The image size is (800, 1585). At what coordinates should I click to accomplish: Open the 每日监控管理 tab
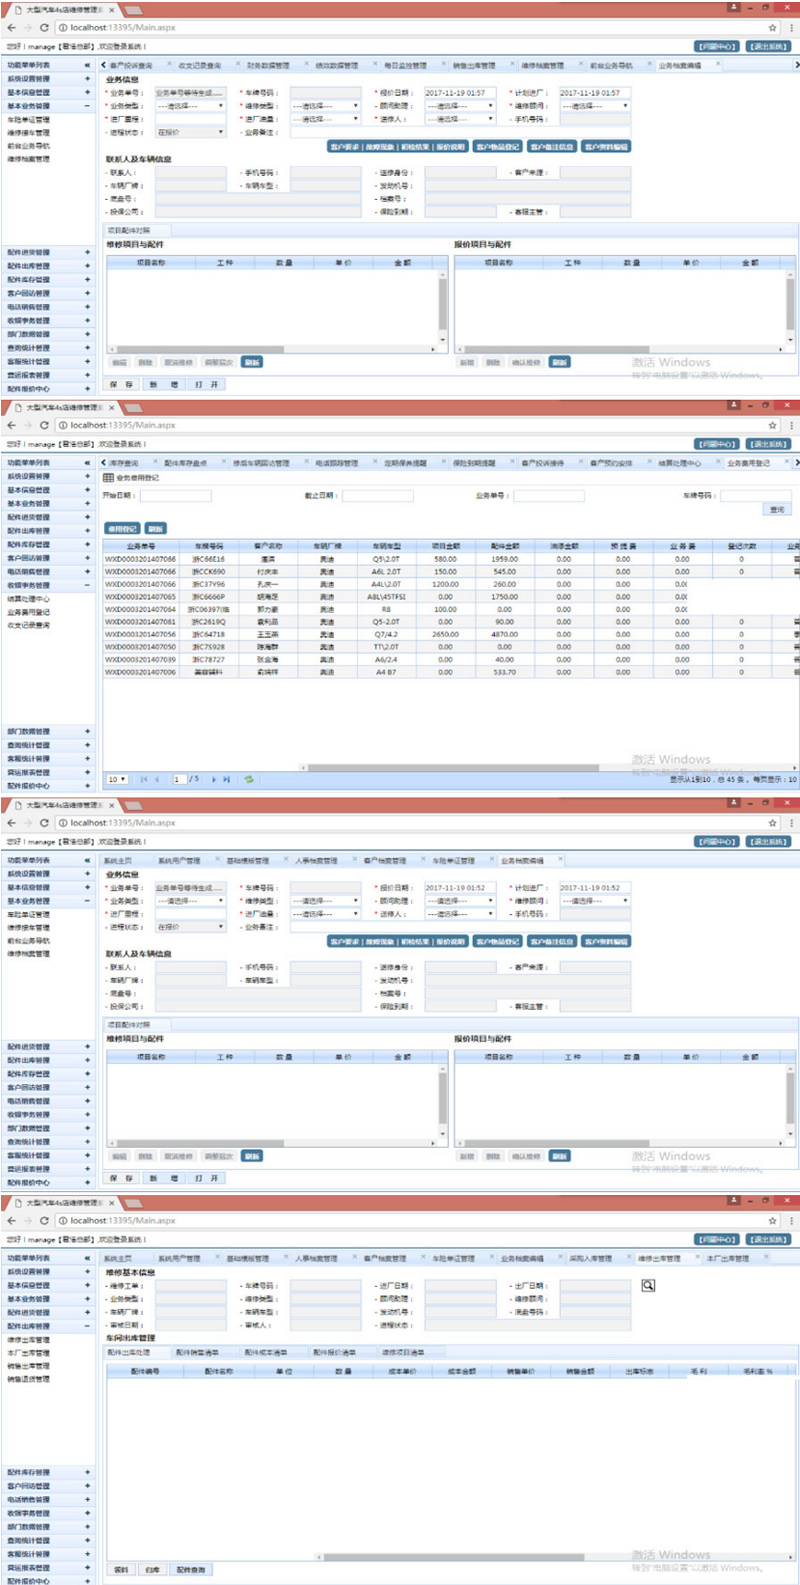[404, 65]
